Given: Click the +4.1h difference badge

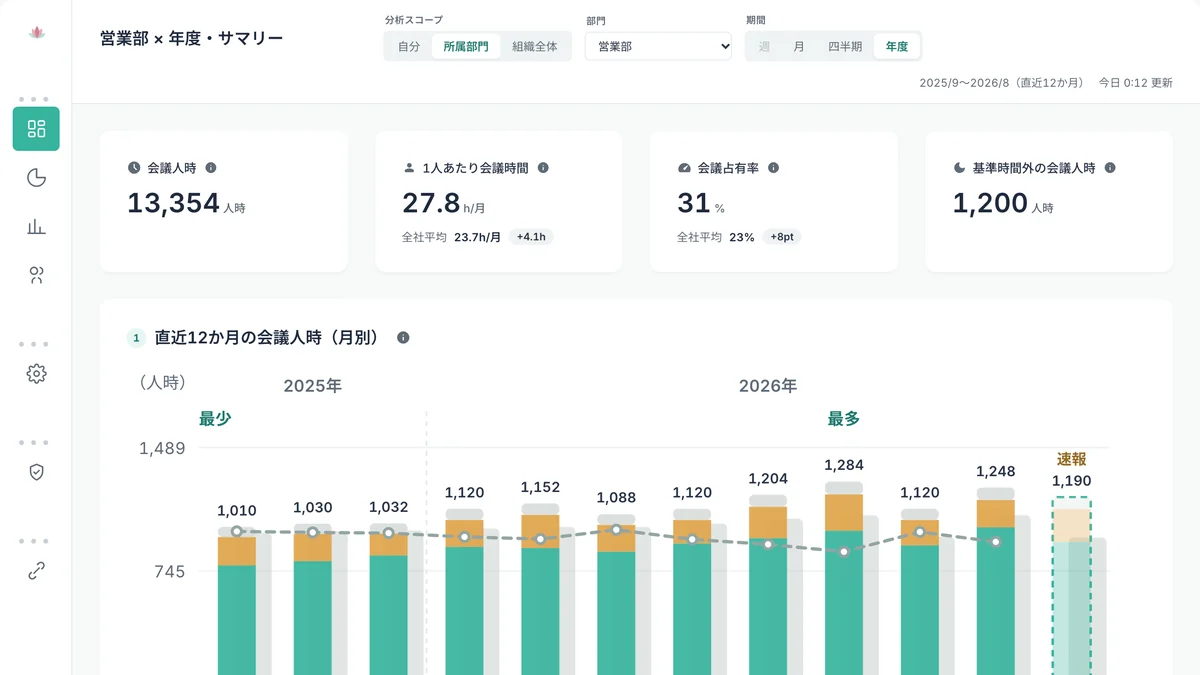Looking at the screenshot, I should pos(533,237).
